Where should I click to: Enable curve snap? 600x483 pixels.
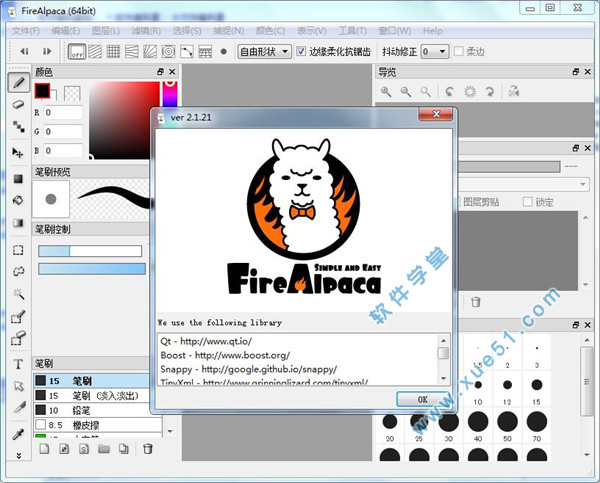(187, 51)
